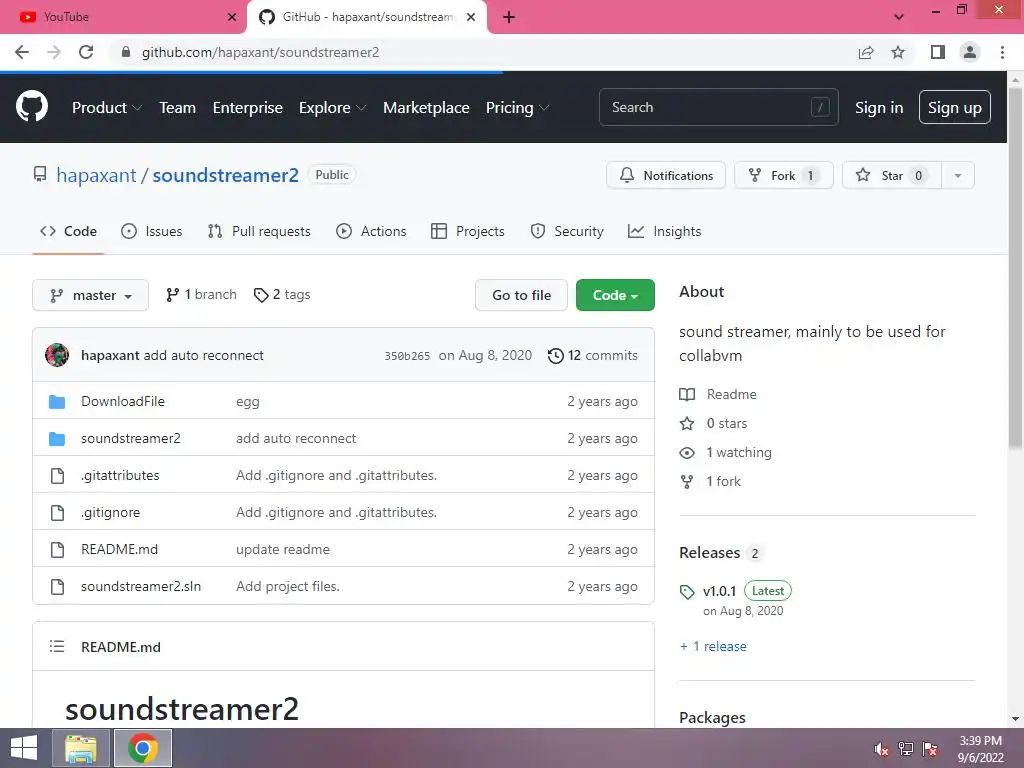The height and width of the screenshot is (768, 1024).
Task: Click the Notifications button
Action: tap(665, 176)
